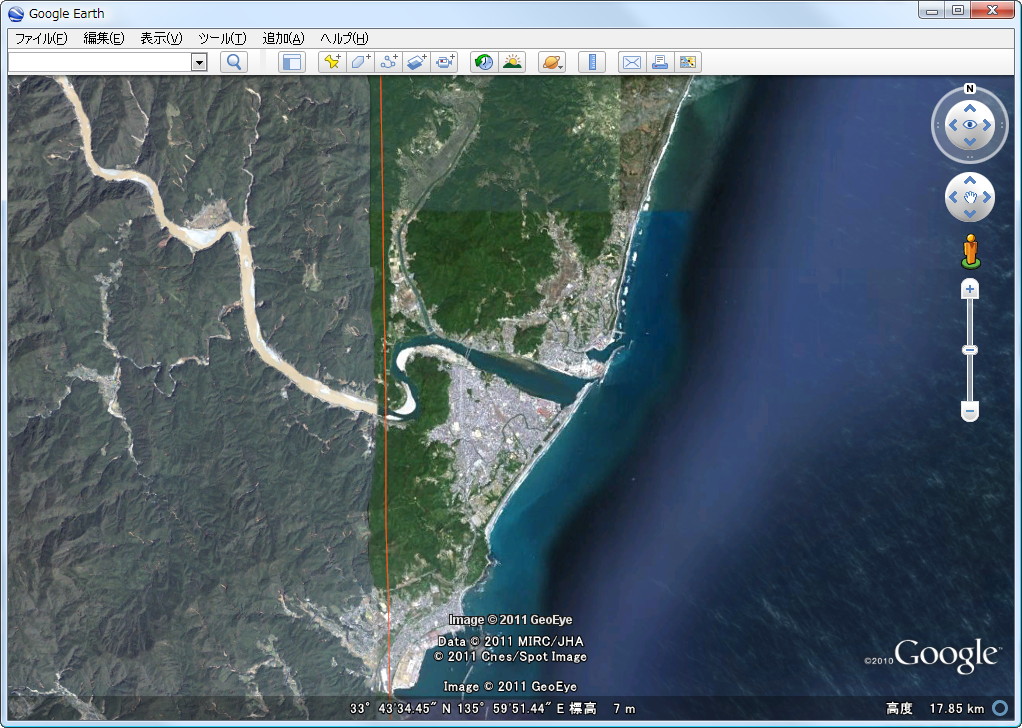
Task: Look left using the eye joystick's left arrow
Action: [954, 125]
